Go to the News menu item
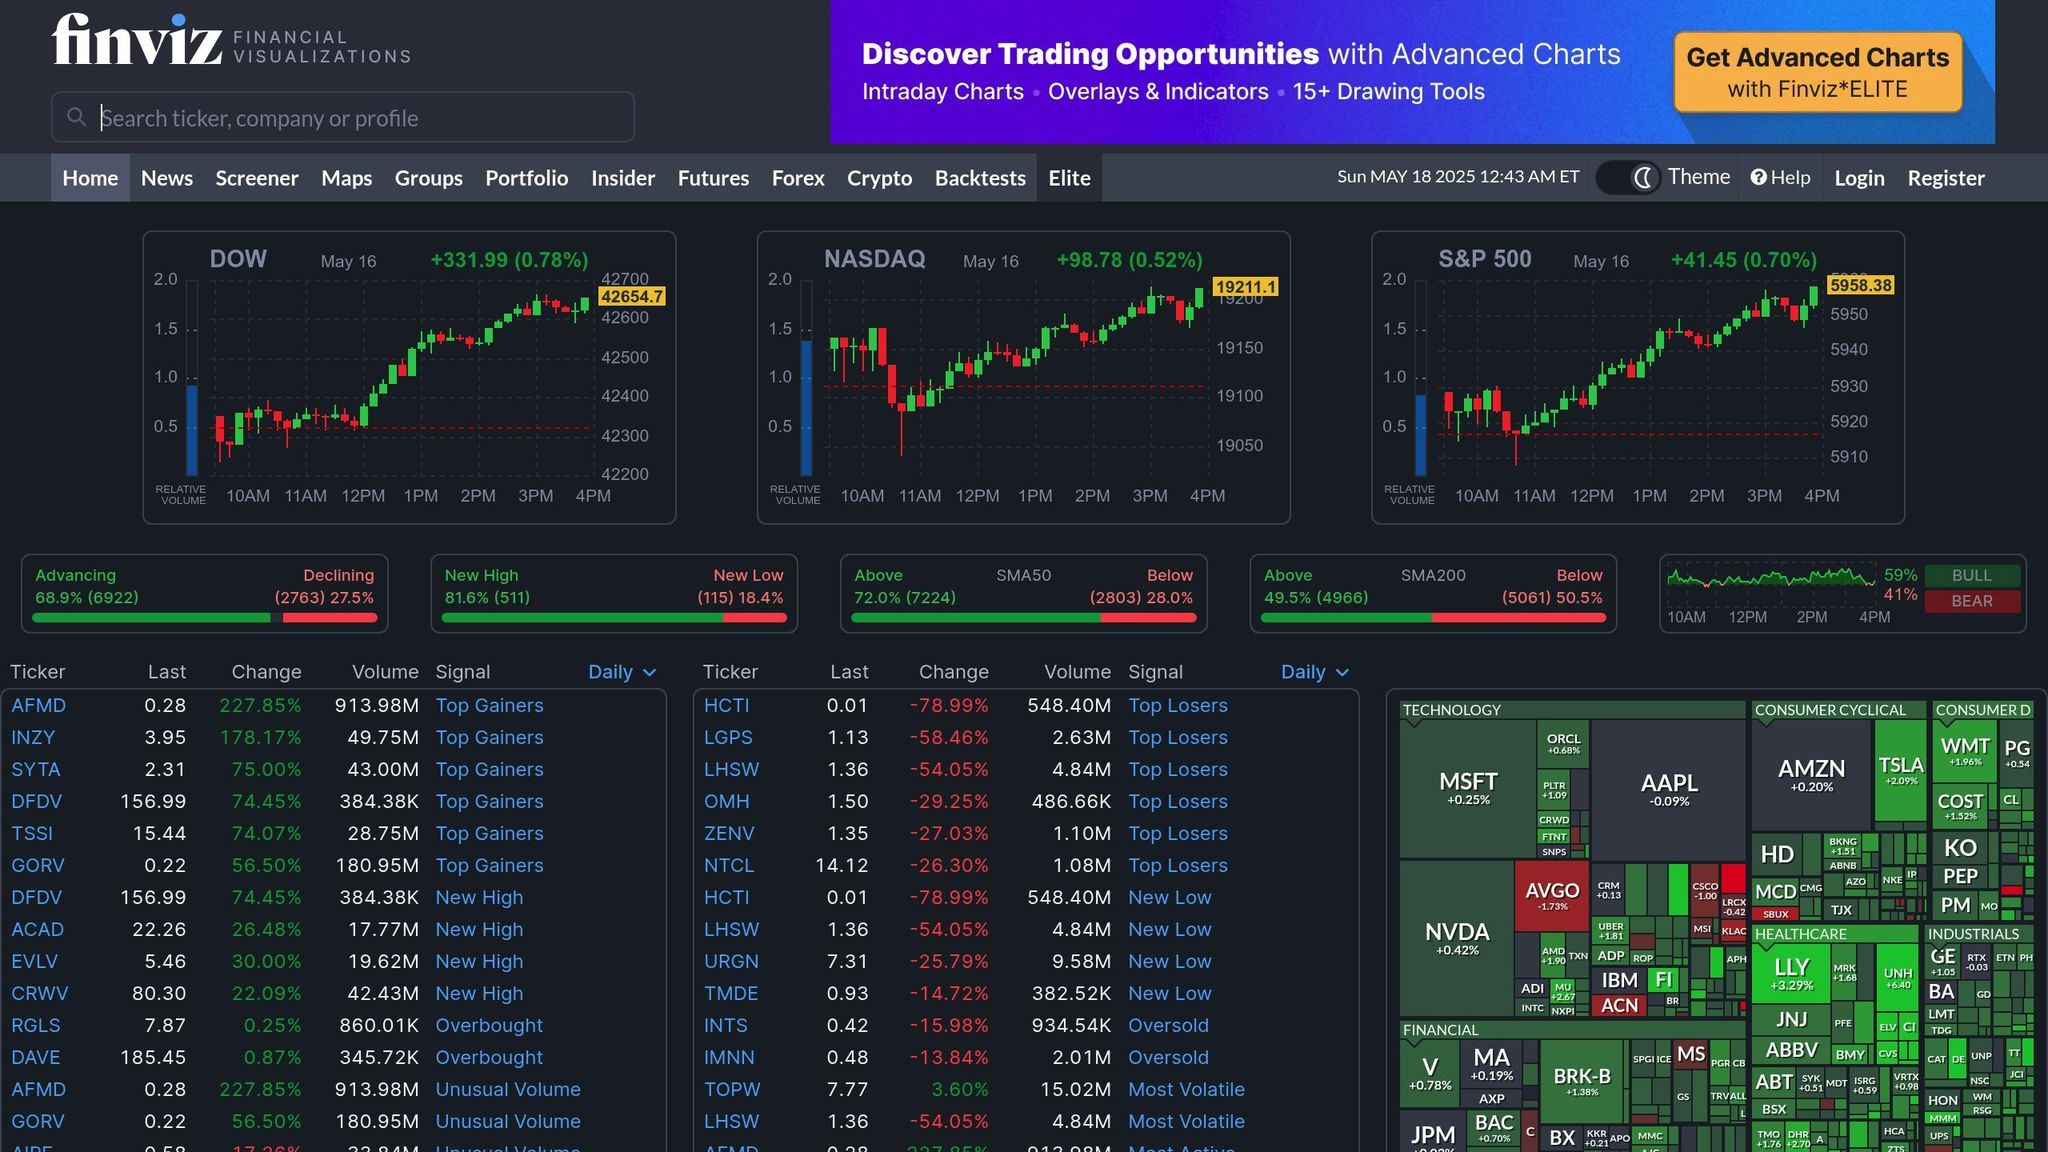Viewport: 2048px width, 1152px height. (x=167, y=178)
